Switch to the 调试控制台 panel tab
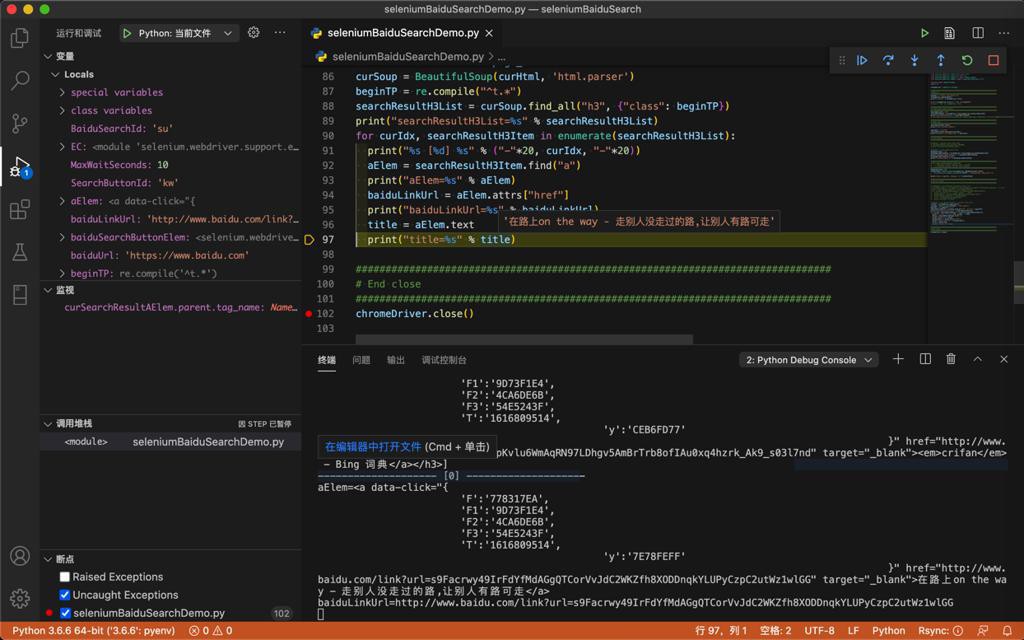The image size is (1024, 640). (x=444, y=360)
